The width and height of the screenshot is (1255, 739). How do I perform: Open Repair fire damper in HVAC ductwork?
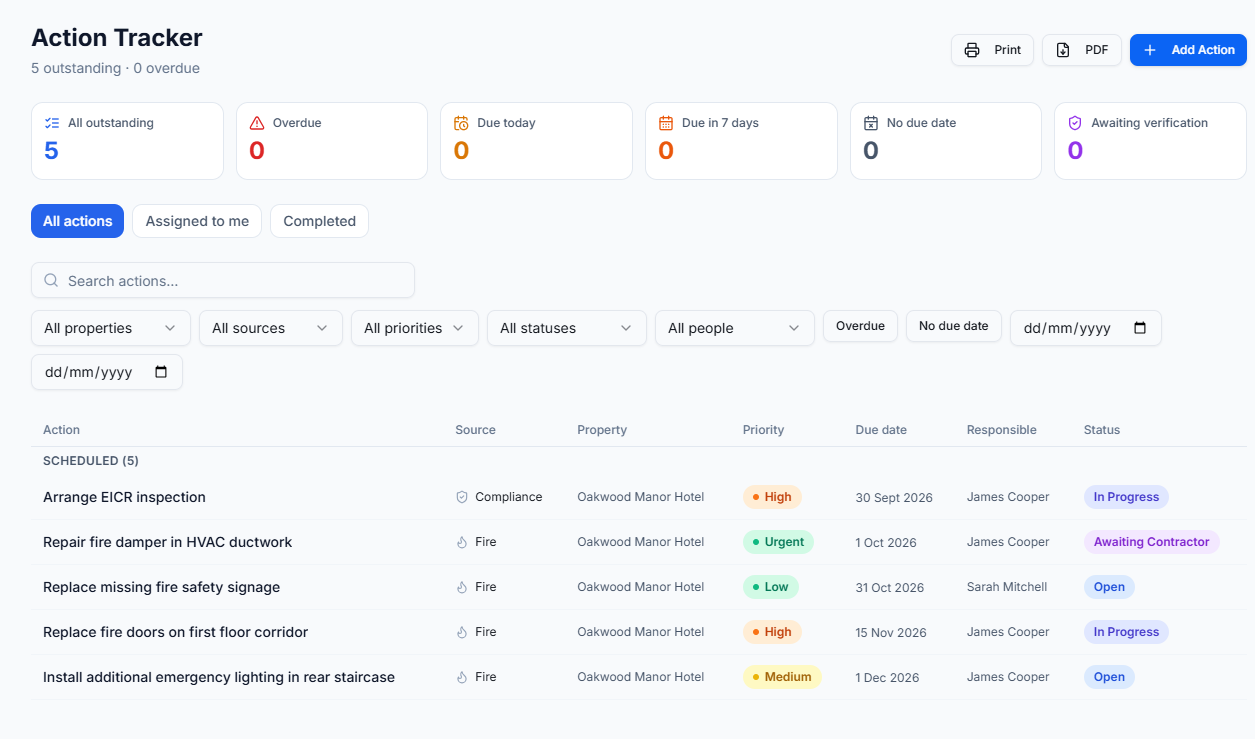click(167, 542)
